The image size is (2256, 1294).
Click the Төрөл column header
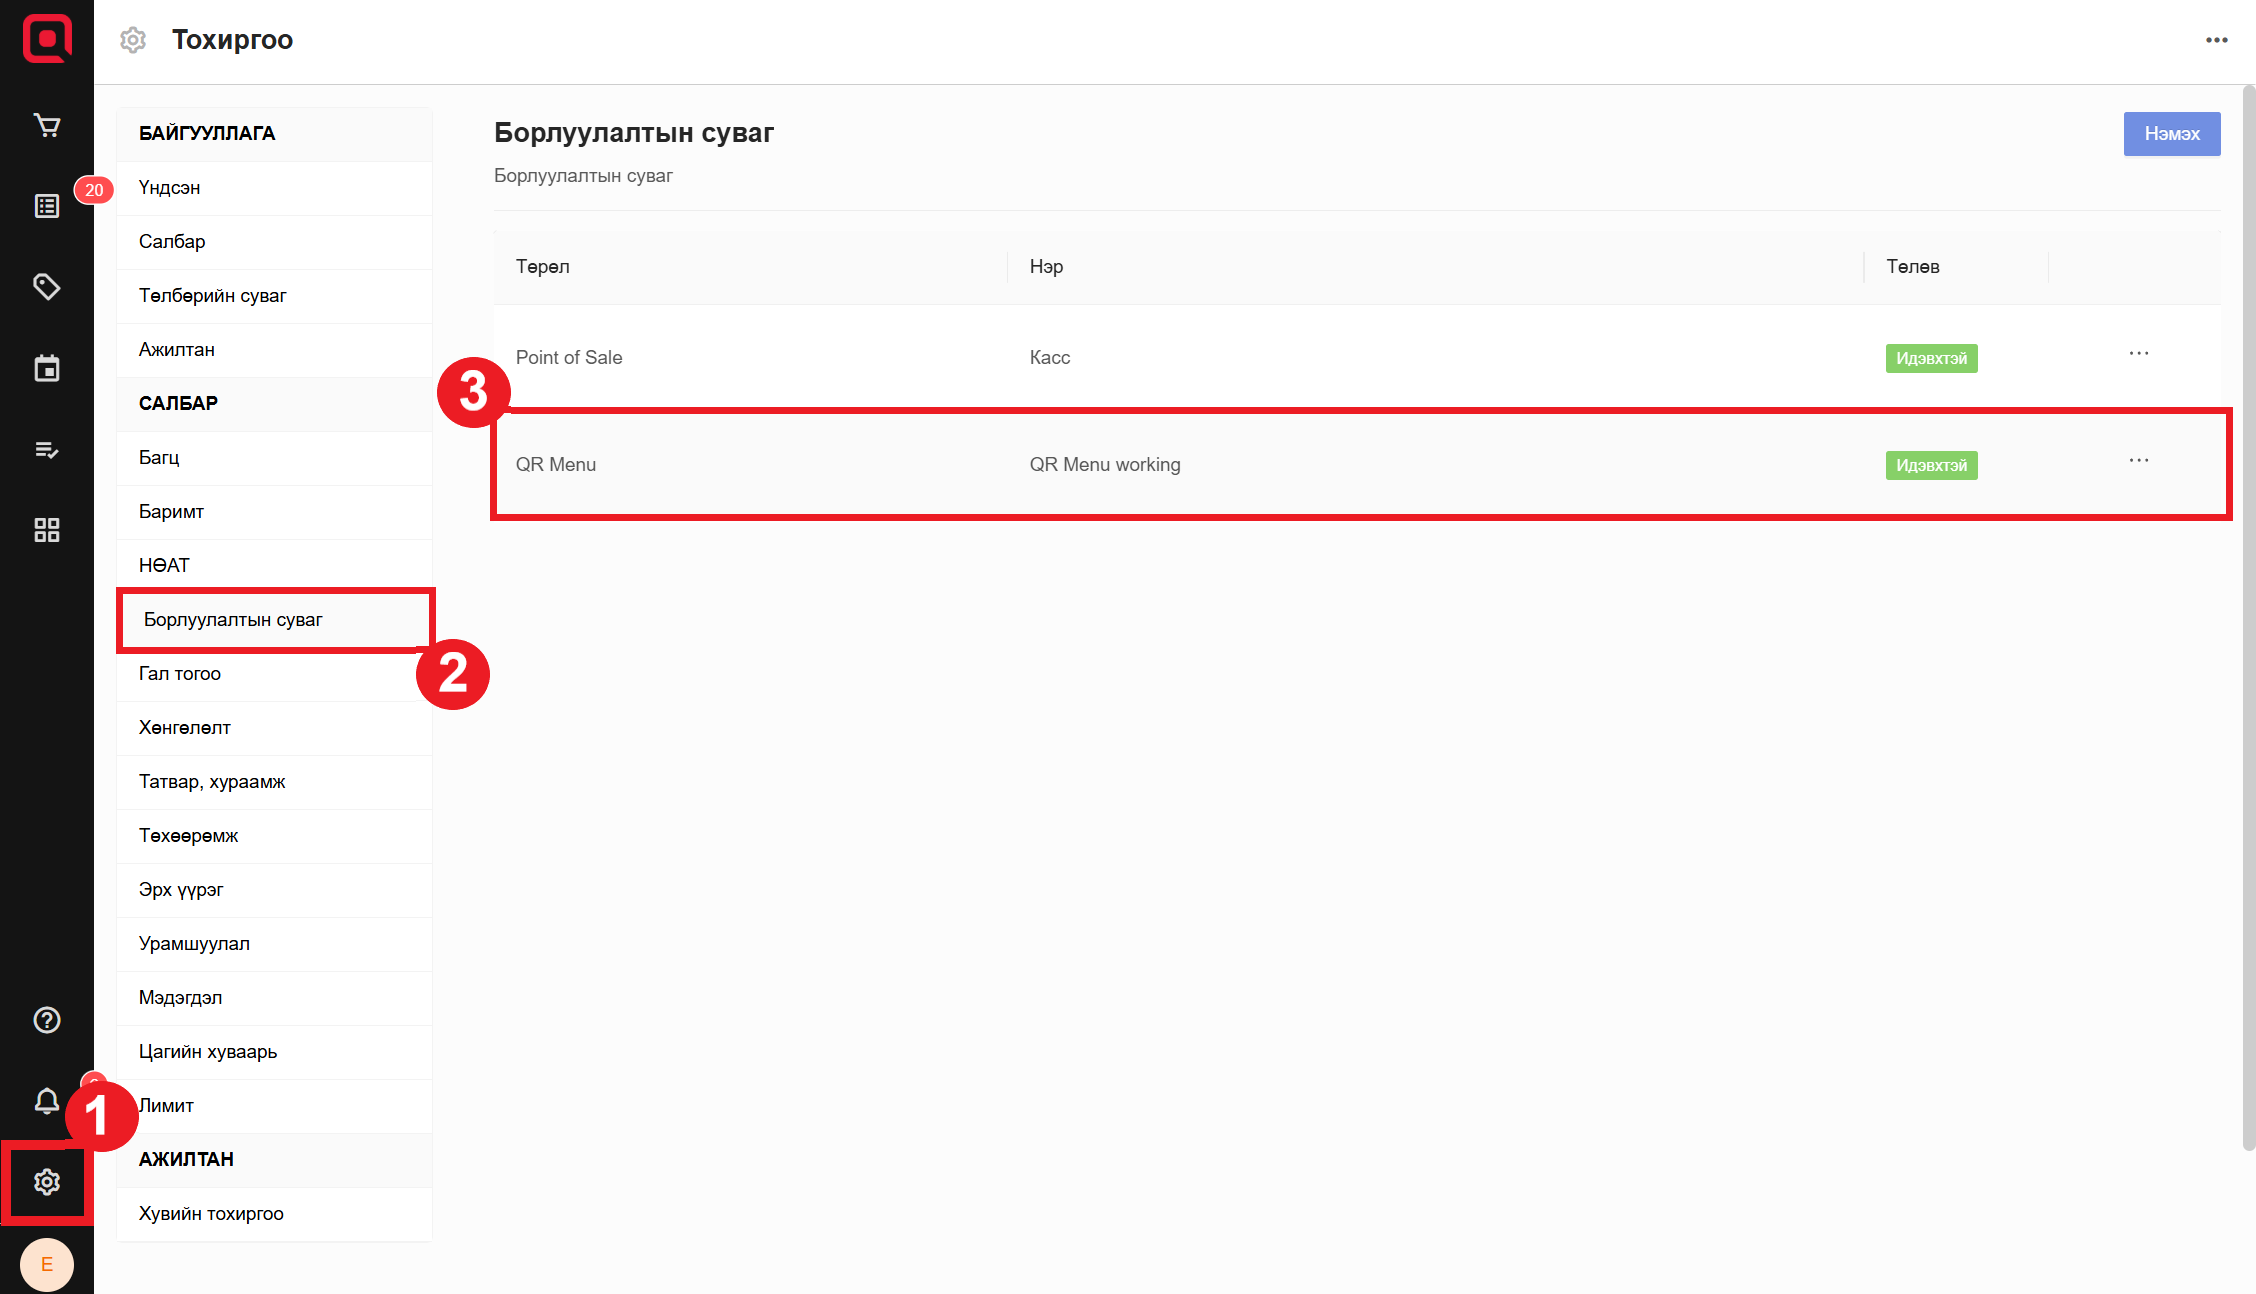tap(543, 267)
